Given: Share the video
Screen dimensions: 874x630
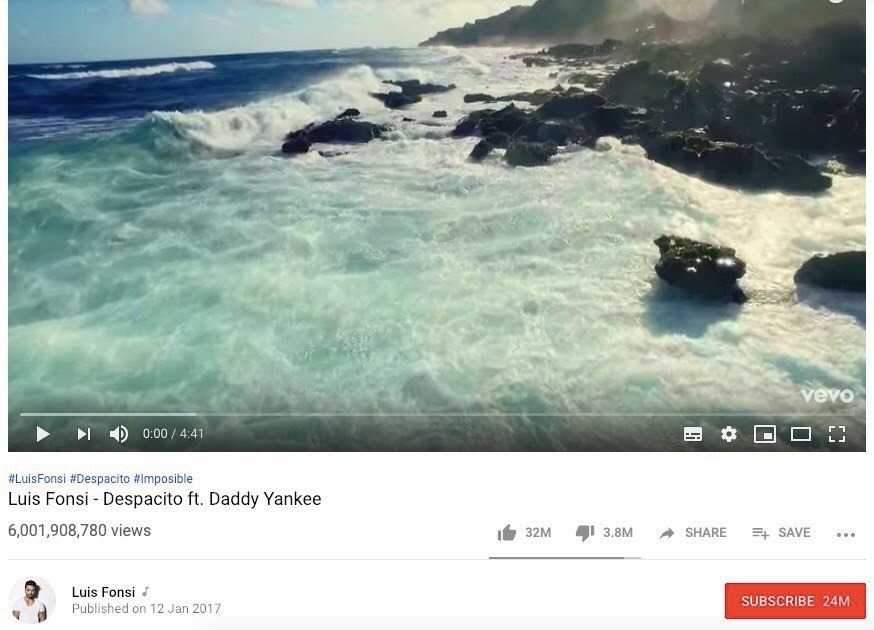Looking at the screenshot, I should (x=693, y=533).
